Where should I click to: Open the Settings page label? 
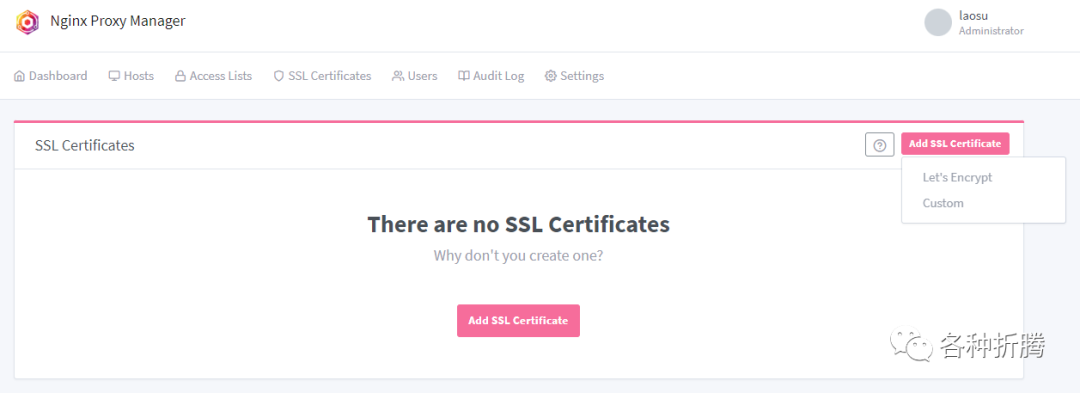pos(582,76)
